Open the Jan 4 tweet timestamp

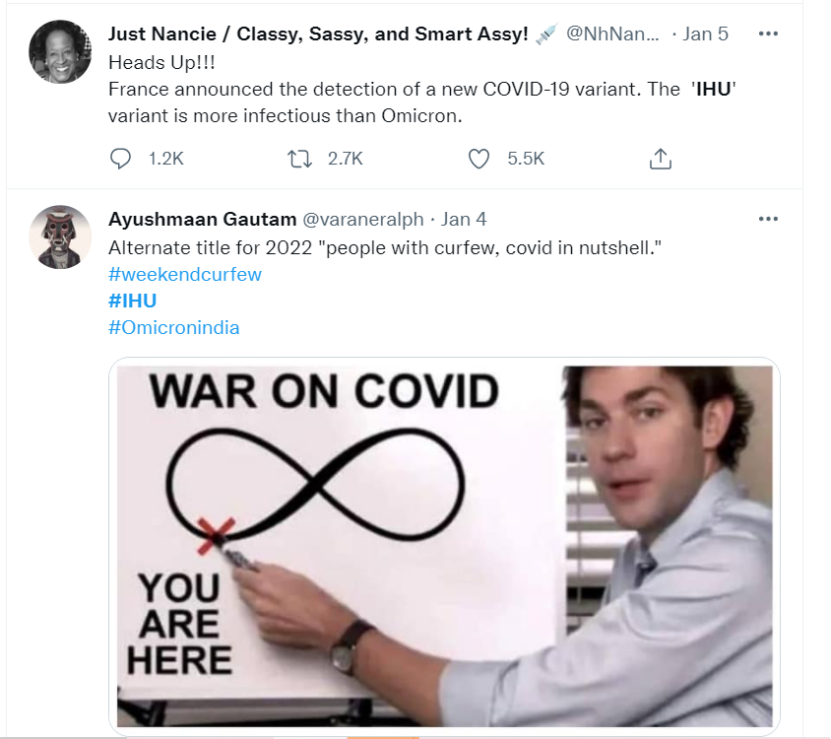coord(464,219)
